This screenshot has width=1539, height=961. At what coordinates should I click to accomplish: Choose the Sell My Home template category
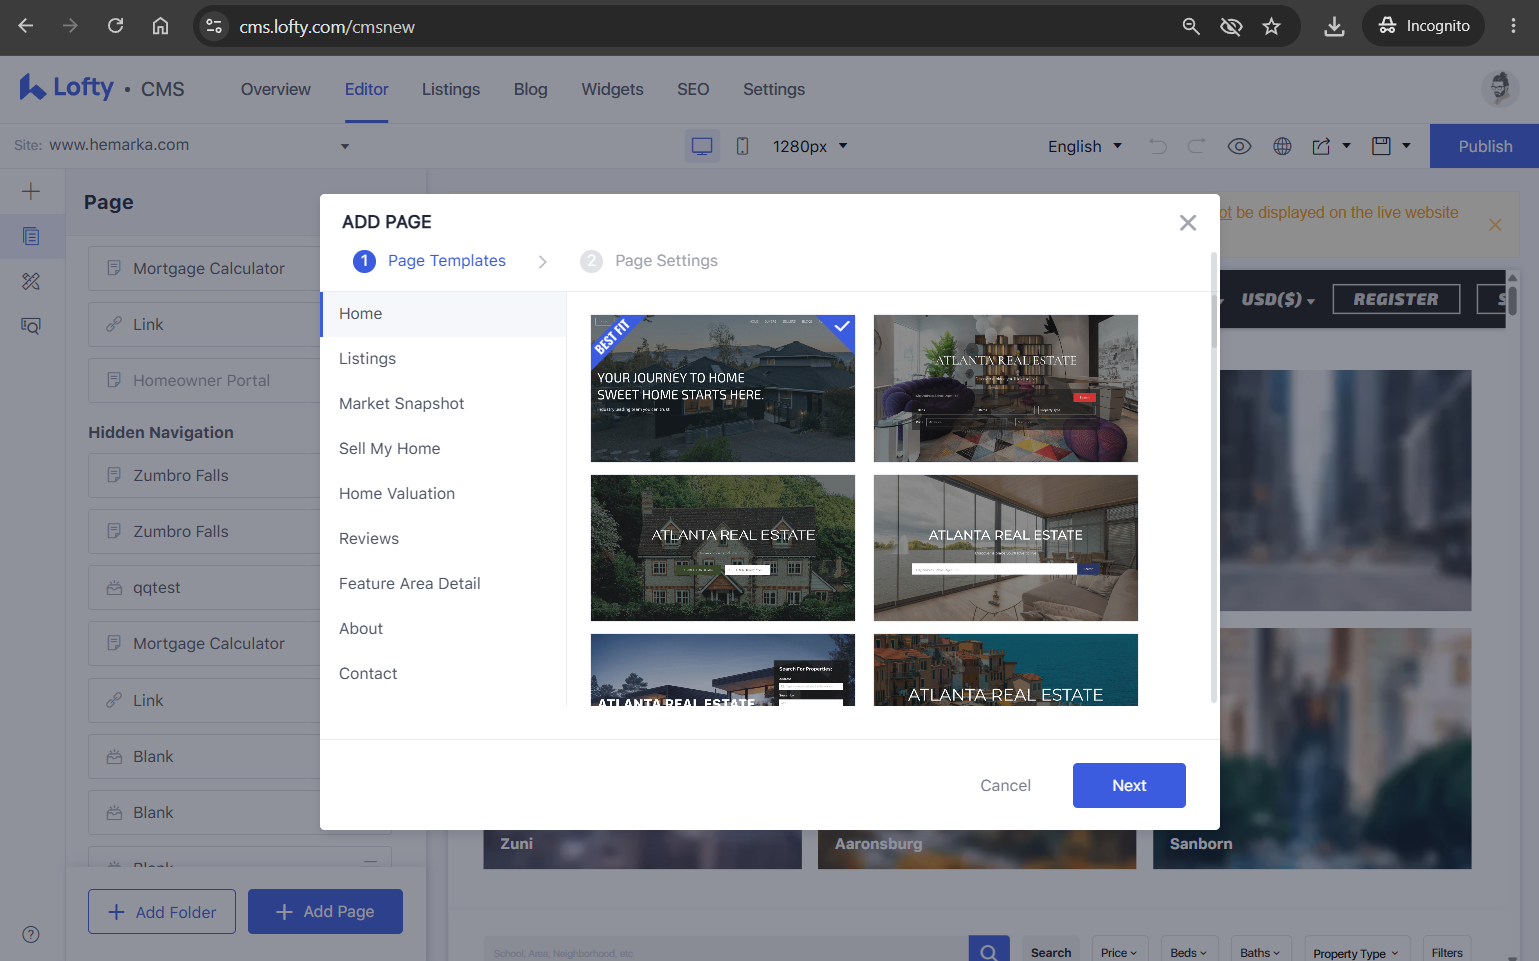click(443, 449)
